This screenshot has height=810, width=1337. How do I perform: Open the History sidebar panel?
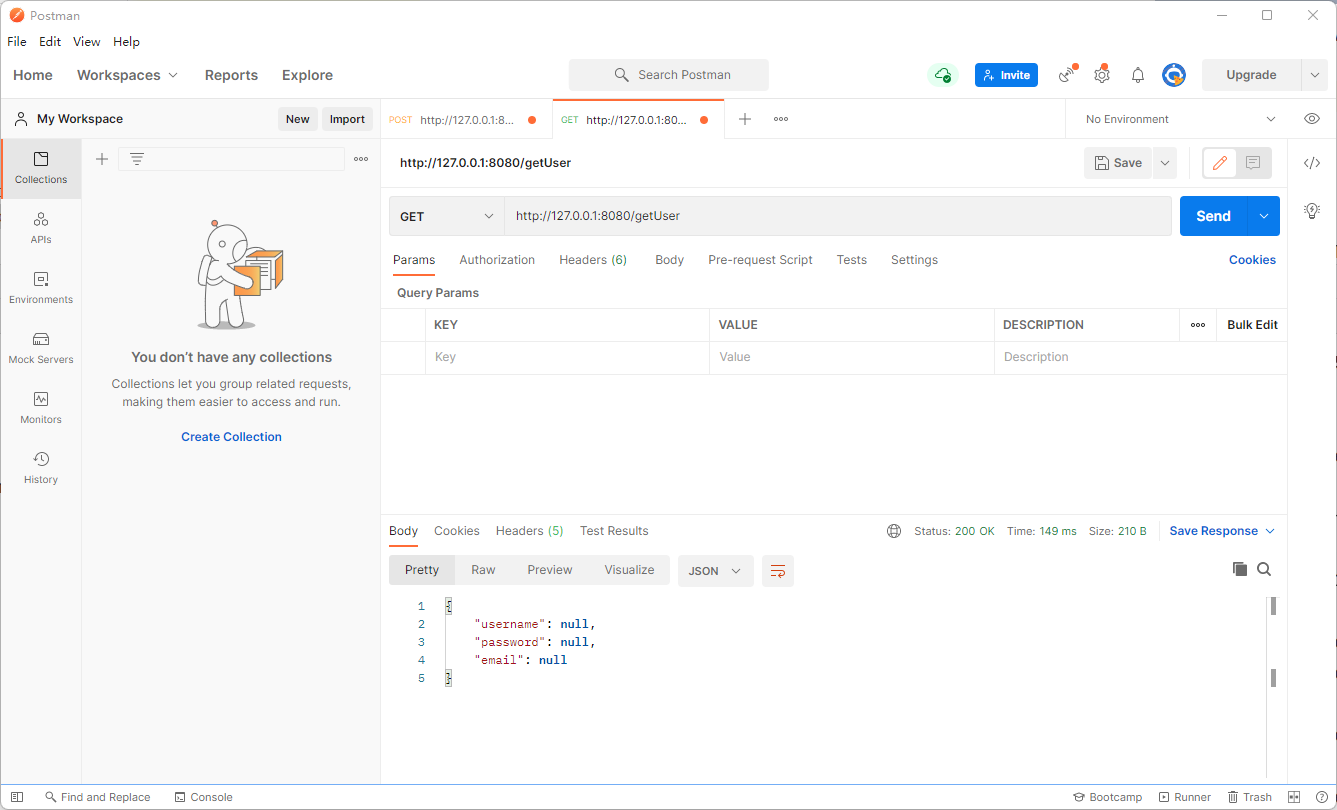click(x=41, y=468)
